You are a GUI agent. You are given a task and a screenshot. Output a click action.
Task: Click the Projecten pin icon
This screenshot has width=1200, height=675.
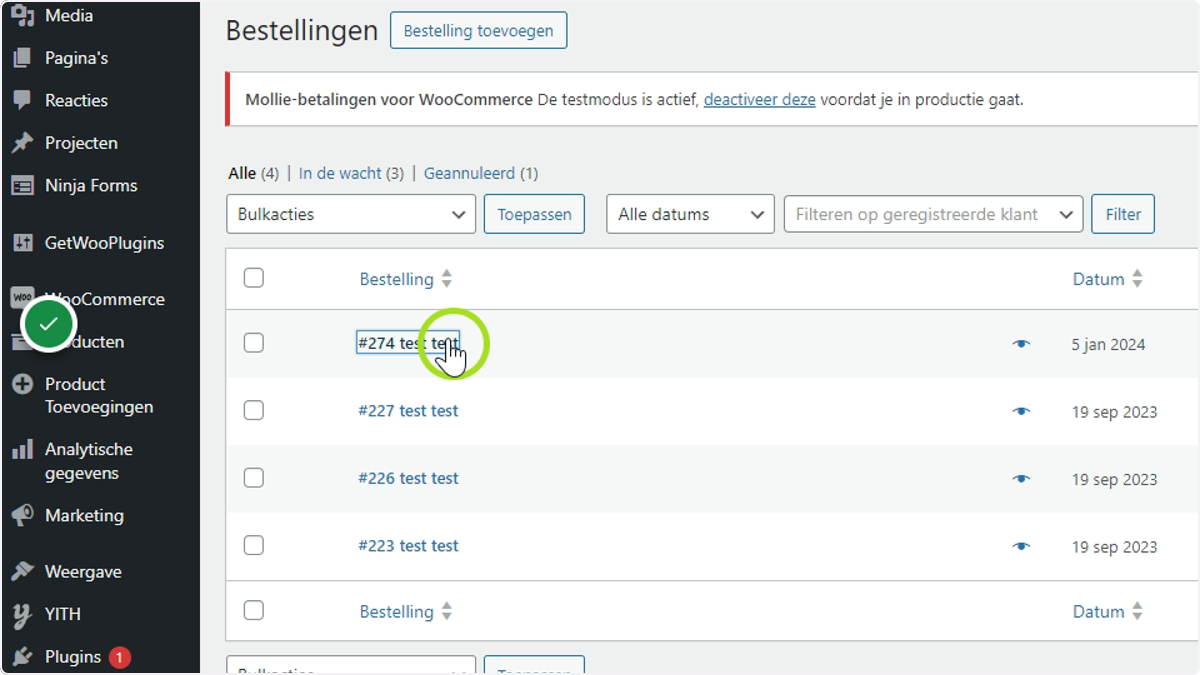(x=22, y=143)
